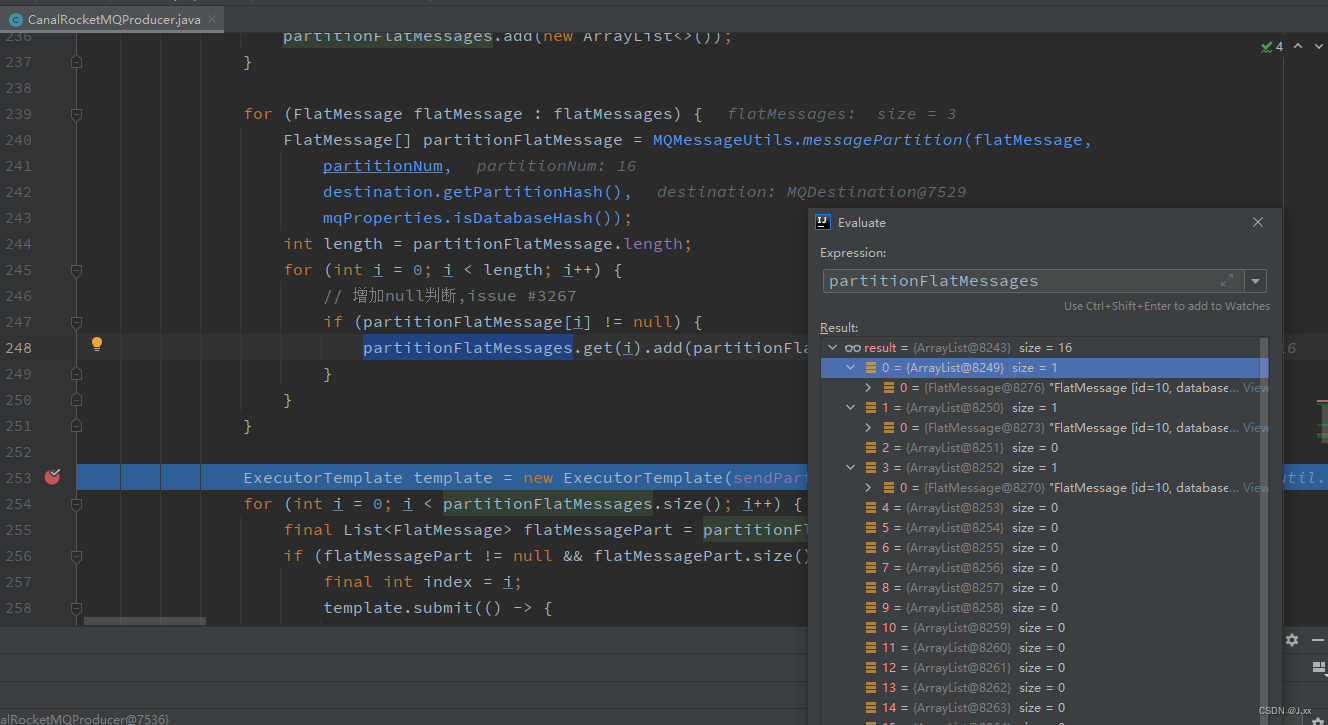Click line number 252 in the gutter
The height and width of the screenshot is (725, 1328).
[18, 452]
